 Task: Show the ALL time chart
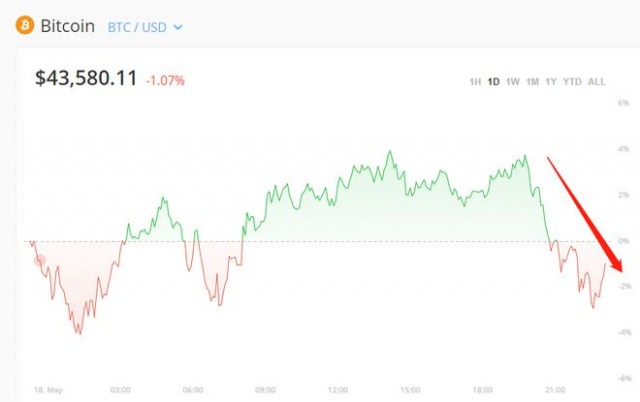(x=596, y=82)
